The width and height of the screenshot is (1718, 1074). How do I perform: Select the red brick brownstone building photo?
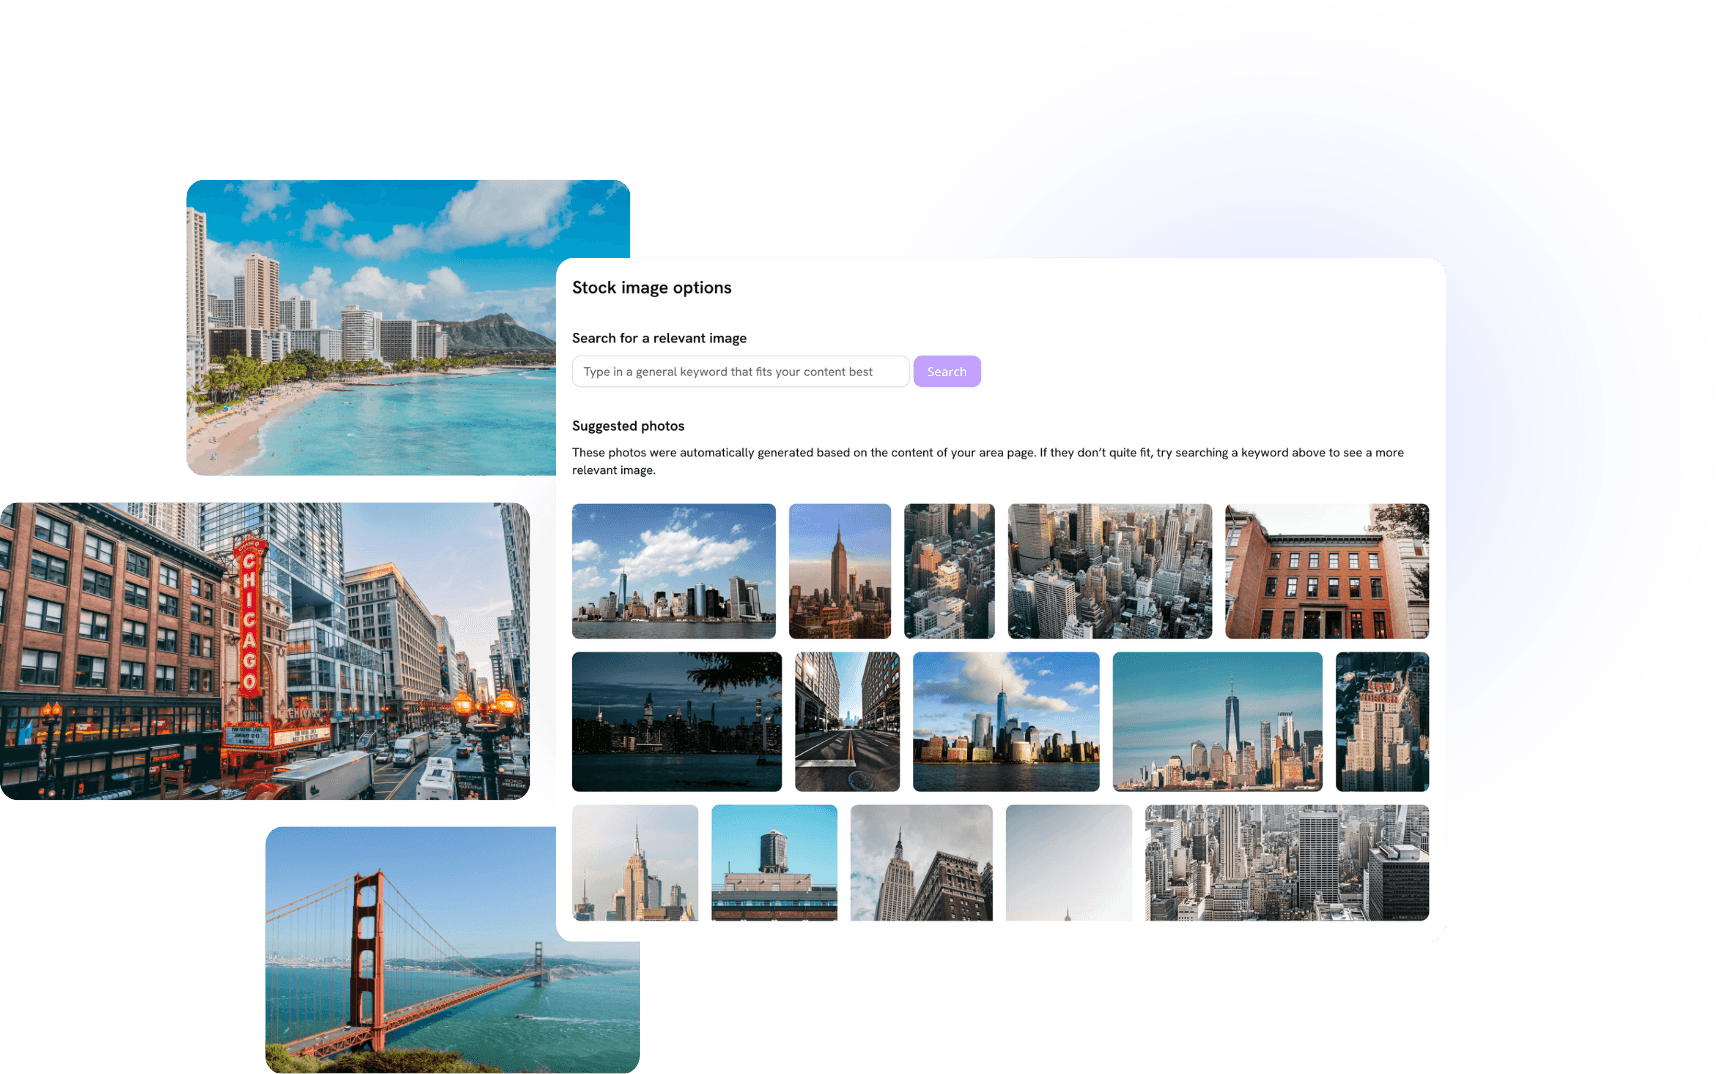tap(1327, 570)
